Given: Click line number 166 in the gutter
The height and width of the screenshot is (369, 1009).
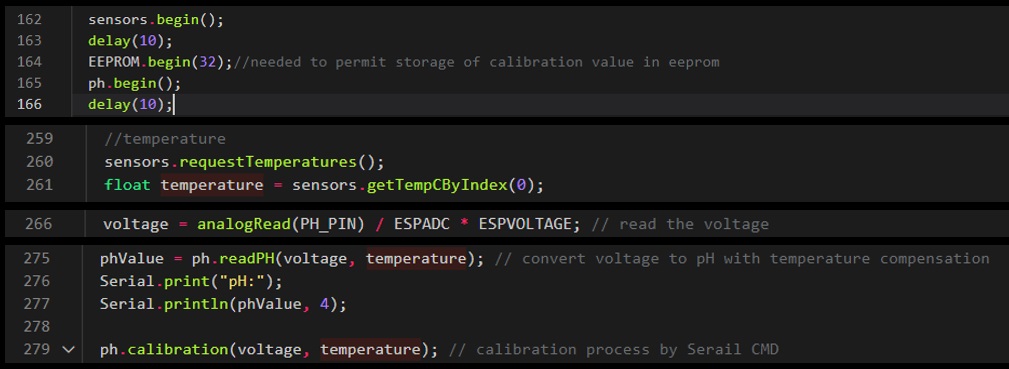Looking at the screenshot, I should click(x=29, y=104).
